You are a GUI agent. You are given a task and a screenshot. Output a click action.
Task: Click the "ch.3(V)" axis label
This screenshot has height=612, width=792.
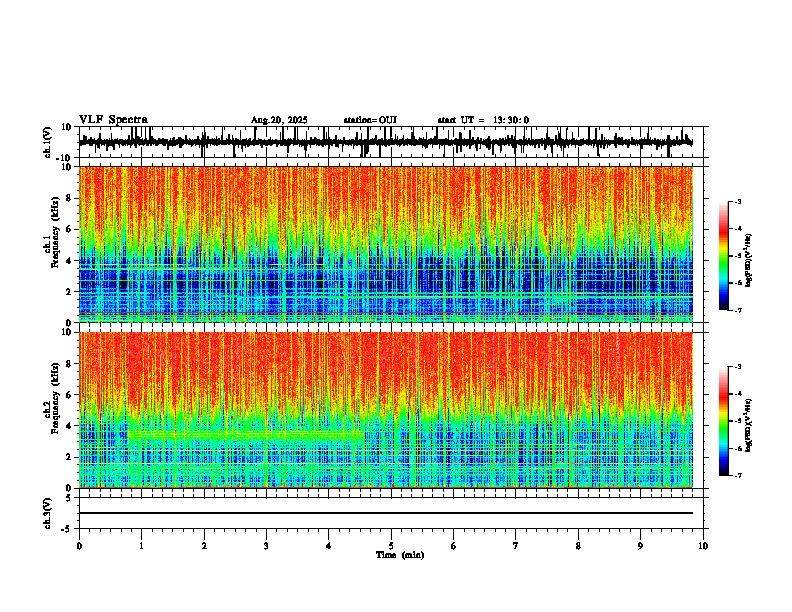[x=48, y=513]
